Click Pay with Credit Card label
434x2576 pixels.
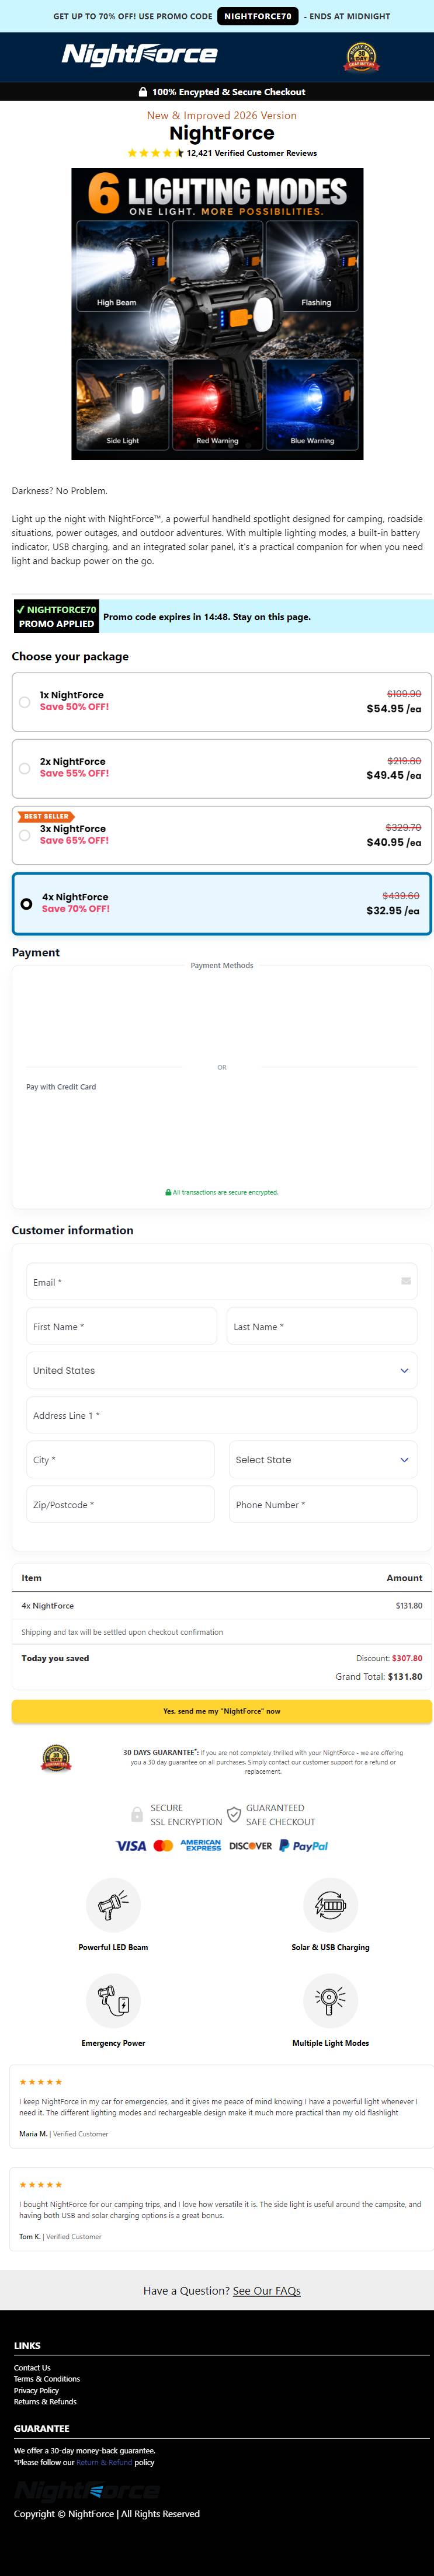[61, 1086]
